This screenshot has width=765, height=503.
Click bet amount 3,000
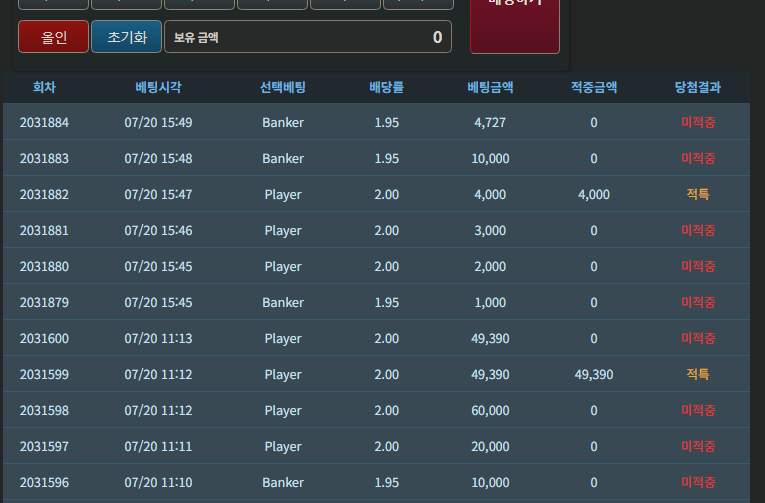(490, 230)
